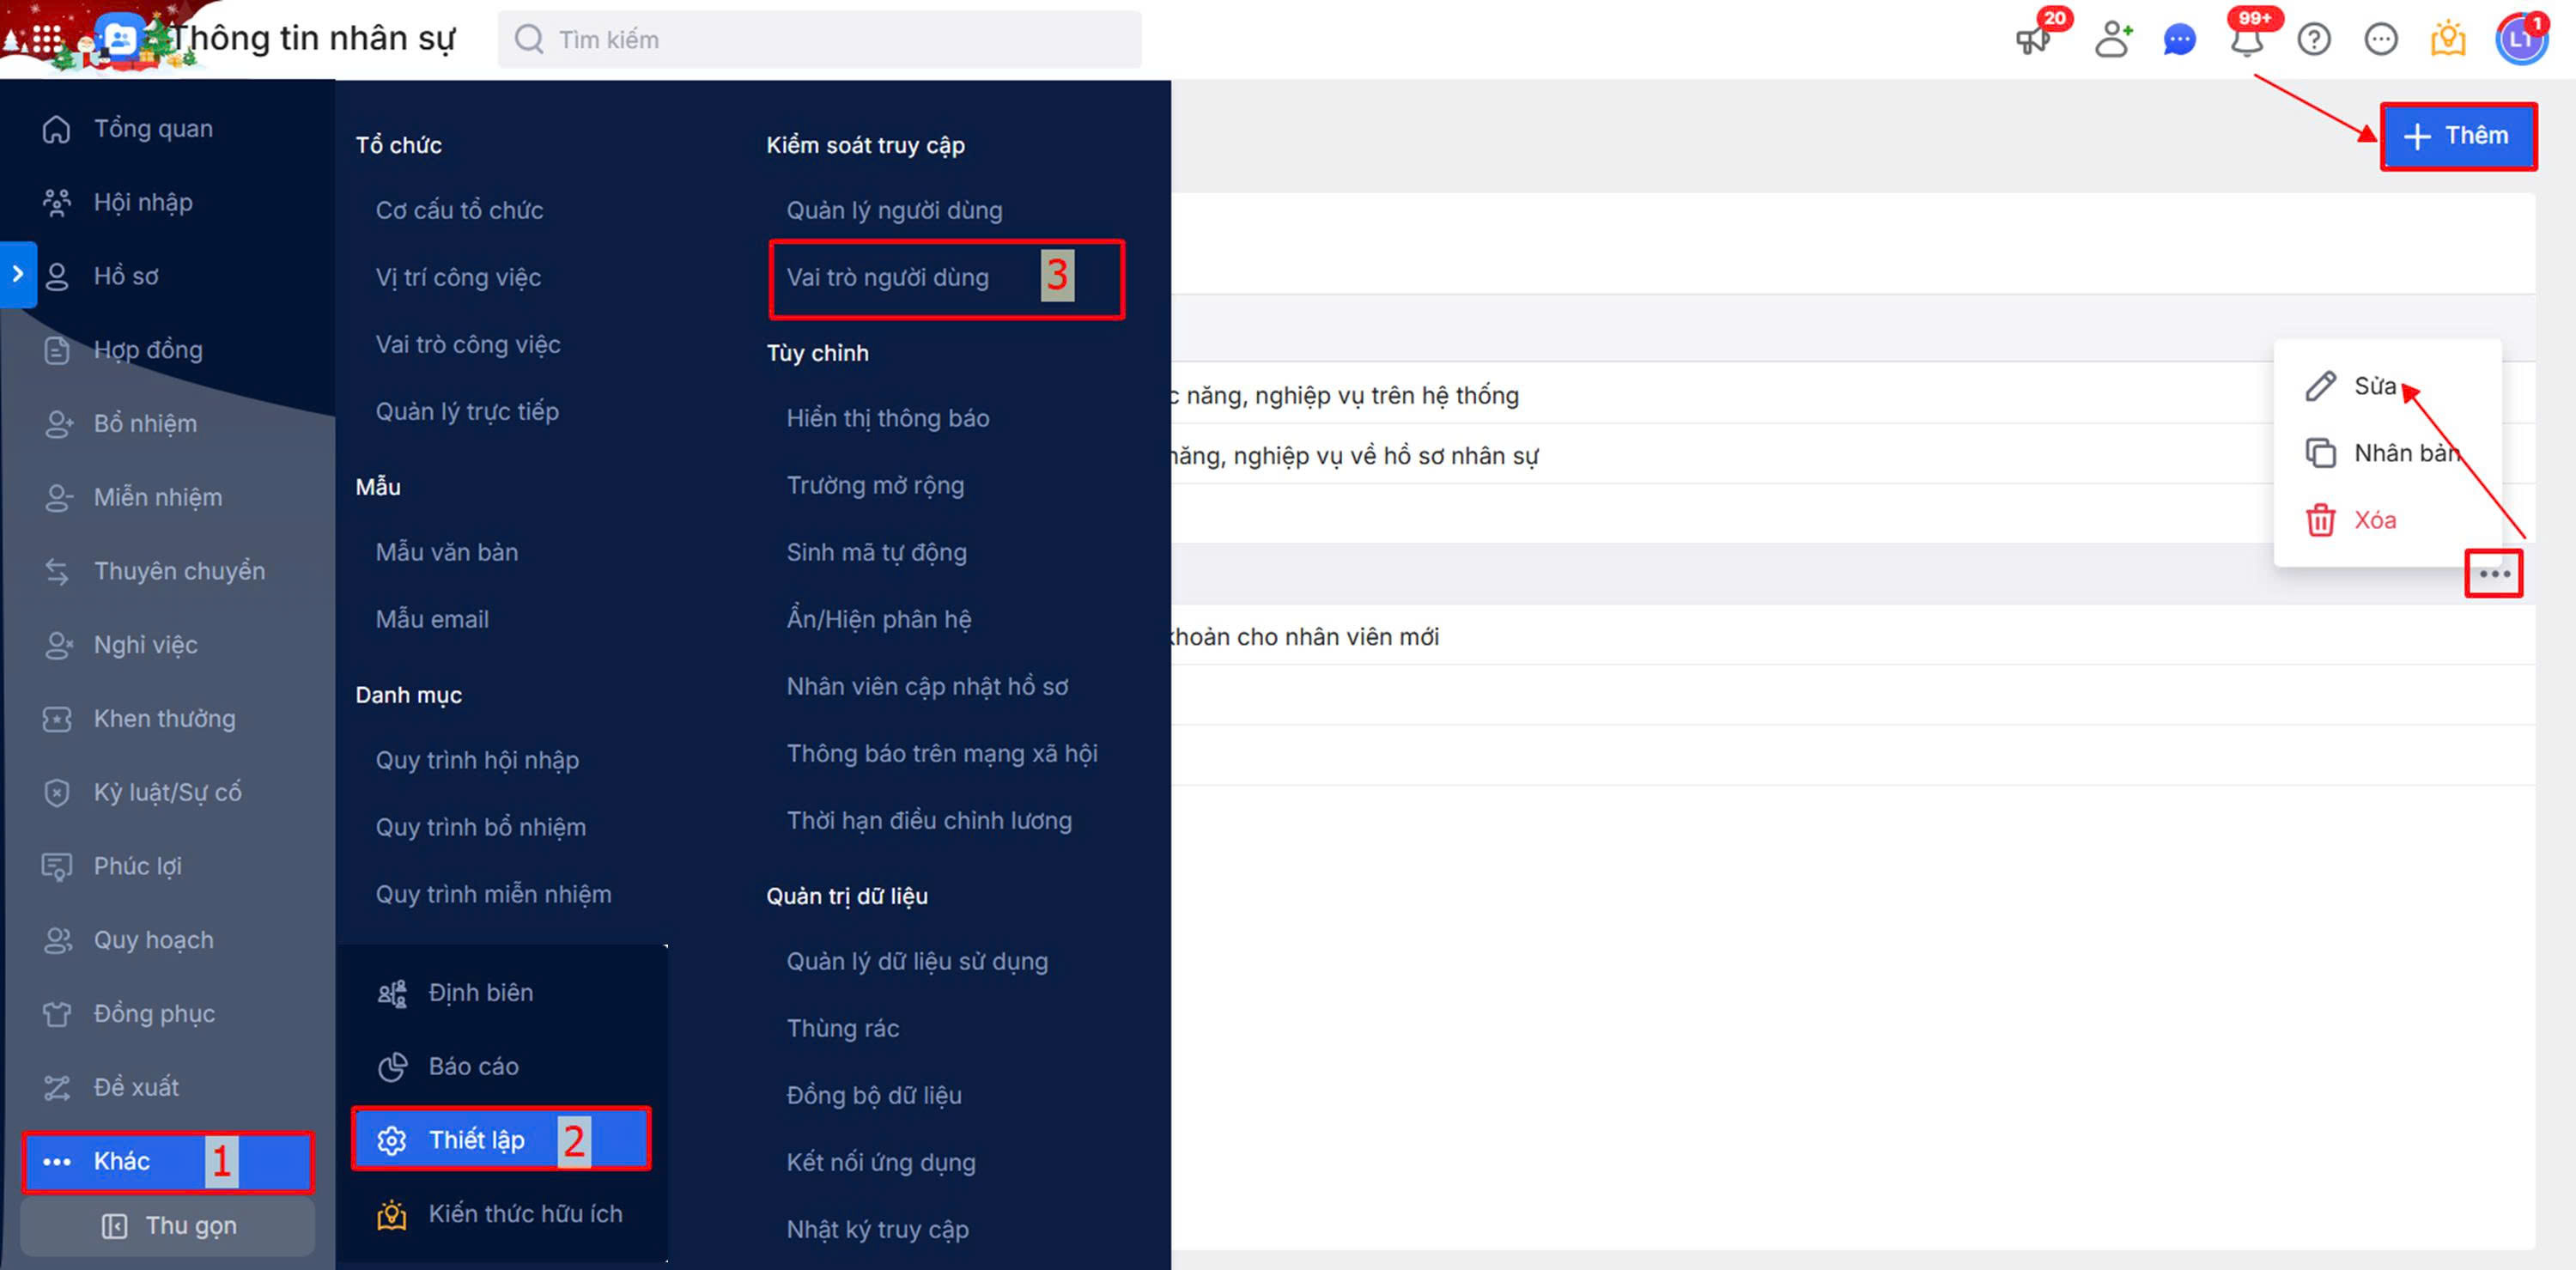Select Thiết lập settings menu item
Image resolution: width=2576 pixels, height=1270 pixels.
(476, 1139)
